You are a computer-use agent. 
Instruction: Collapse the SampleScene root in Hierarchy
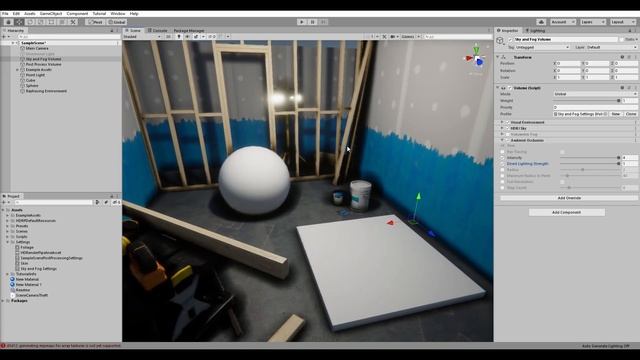[x=13, y=43]
